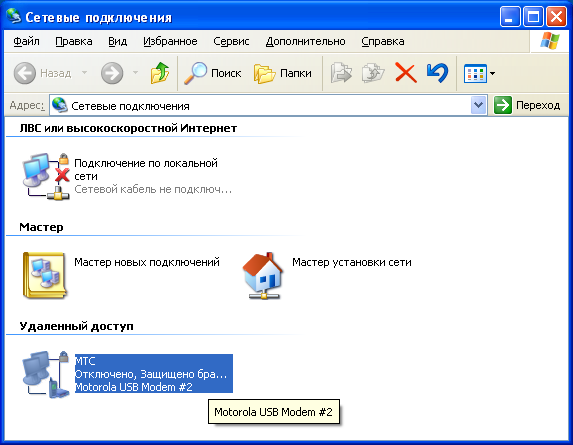Image resolution: width=573 pixels, height=445 pixels.
Task: Click the Copy To folder icon
Action: coord(373,73)
